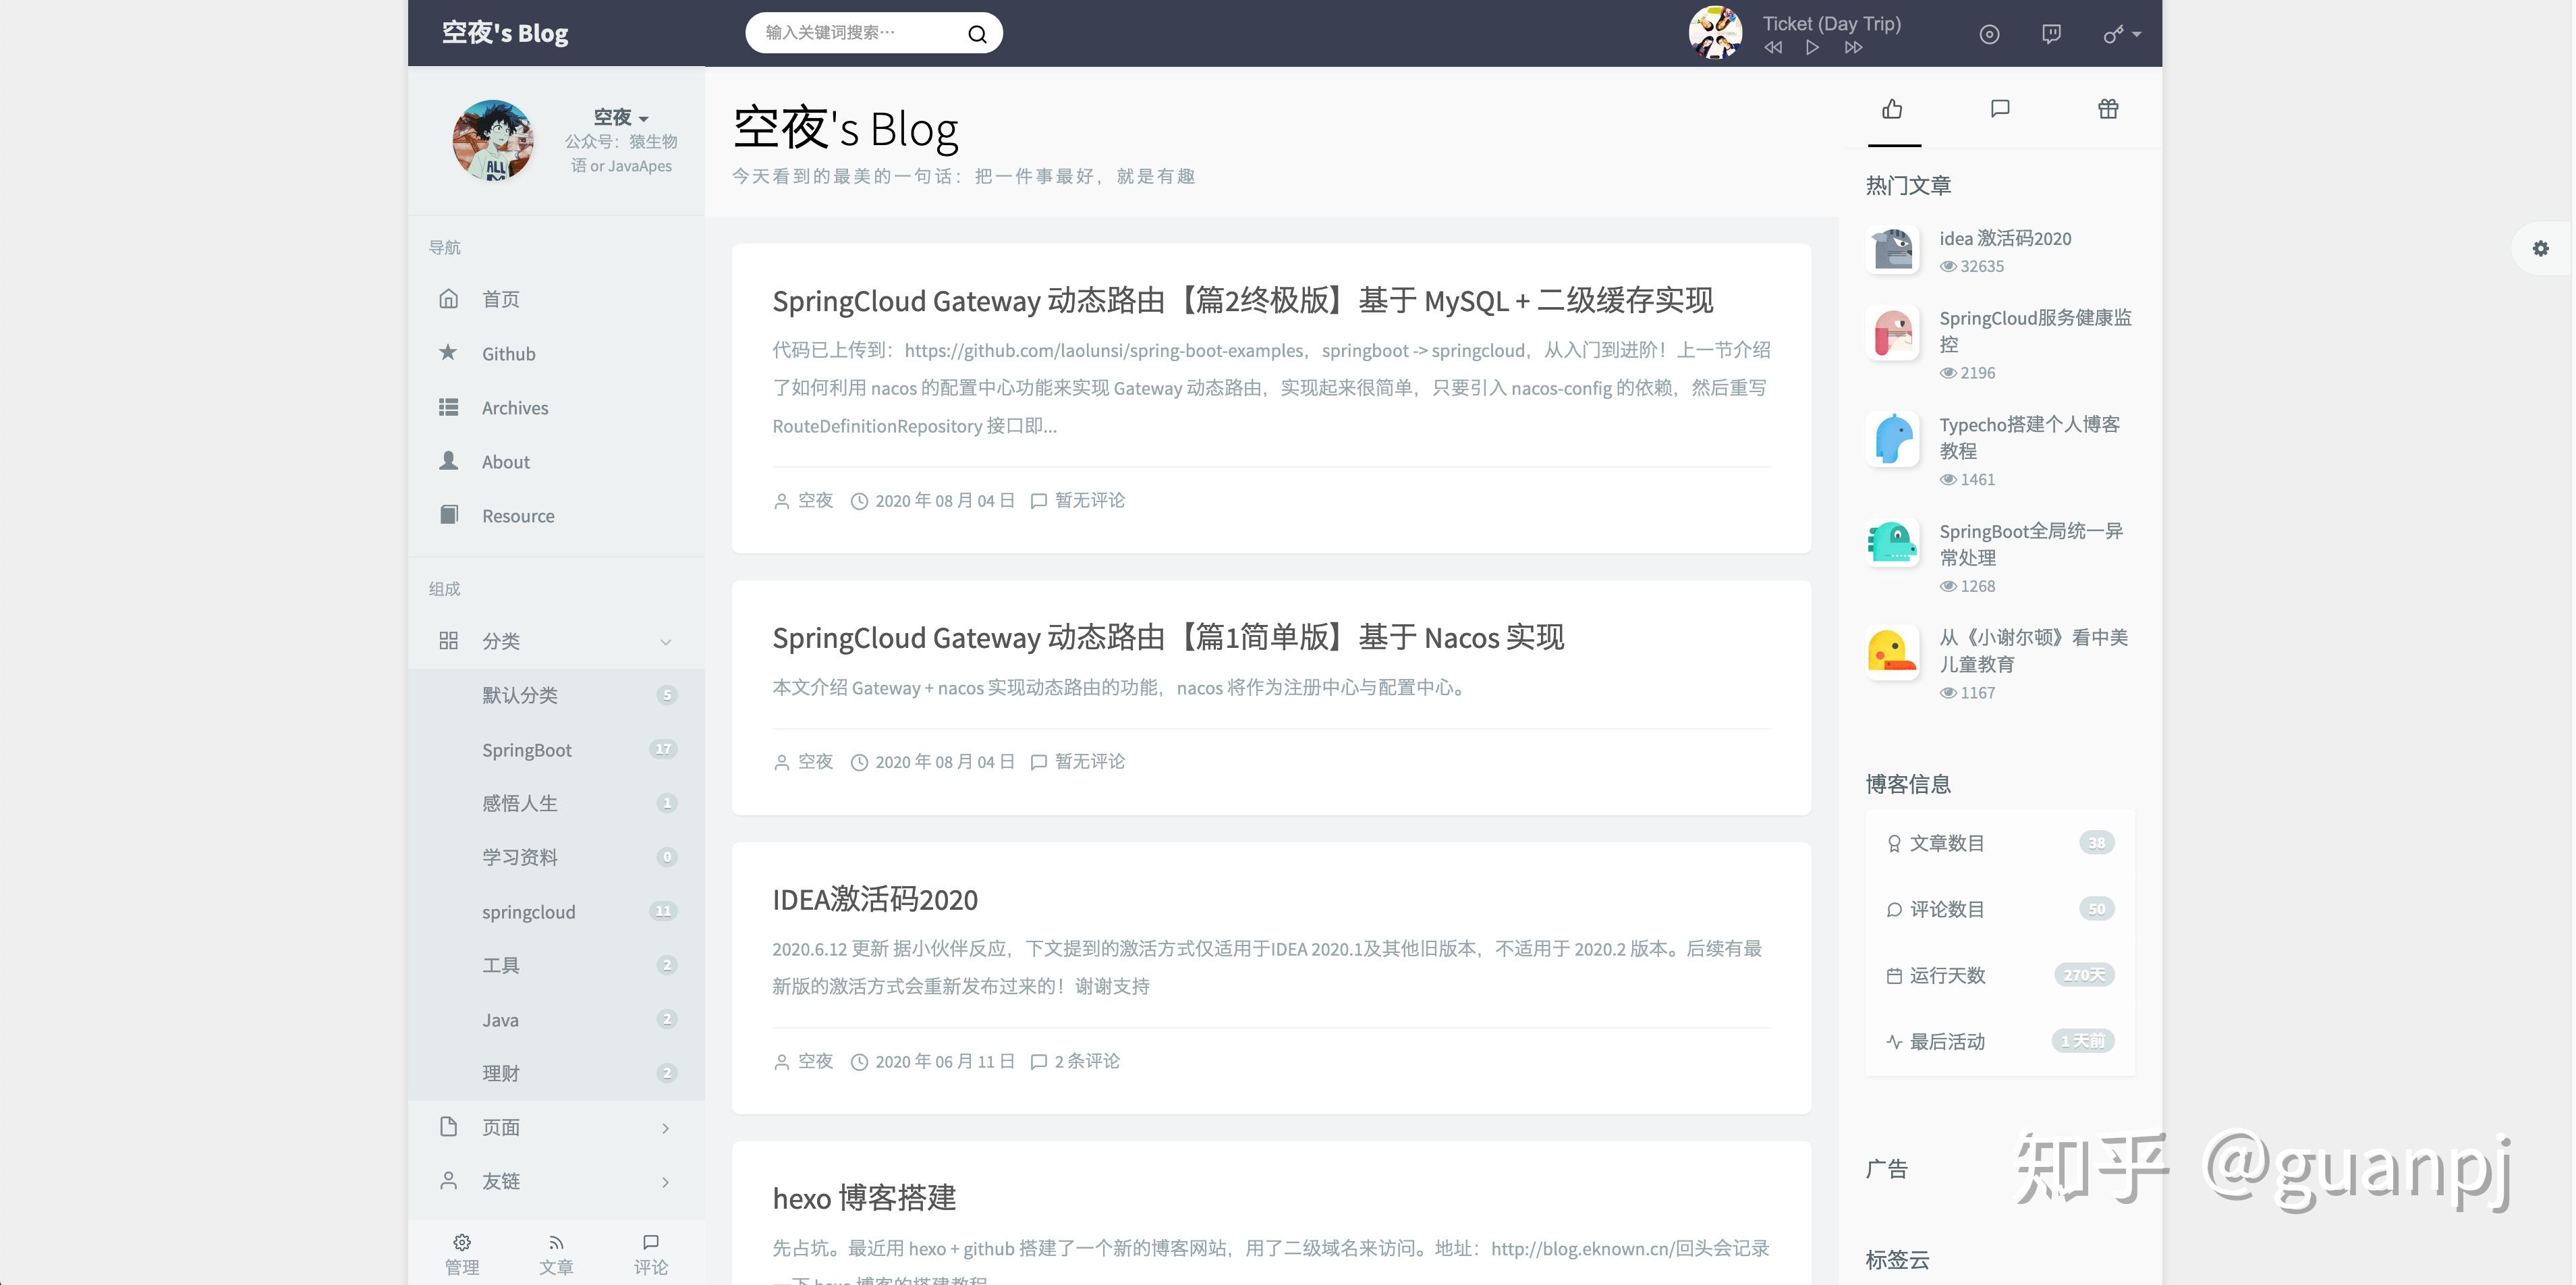Click the message board icon in header
Screen dimensions: 2576x1285
click(x=2051, y=34)
